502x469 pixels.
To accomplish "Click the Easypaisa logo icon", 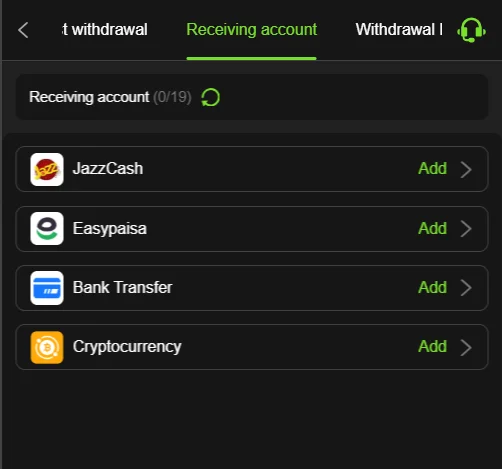I will (47, 229).
